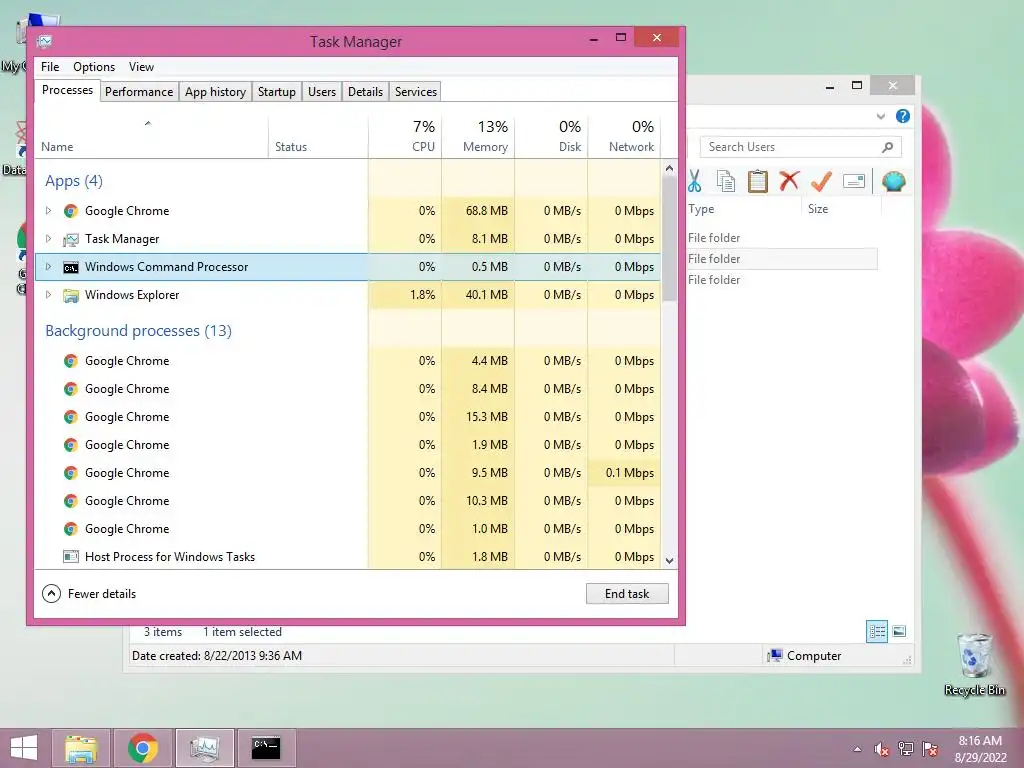Open Explorer help question mark icon
Viewport: 1024px width, 768px height.
click(903, 116)
